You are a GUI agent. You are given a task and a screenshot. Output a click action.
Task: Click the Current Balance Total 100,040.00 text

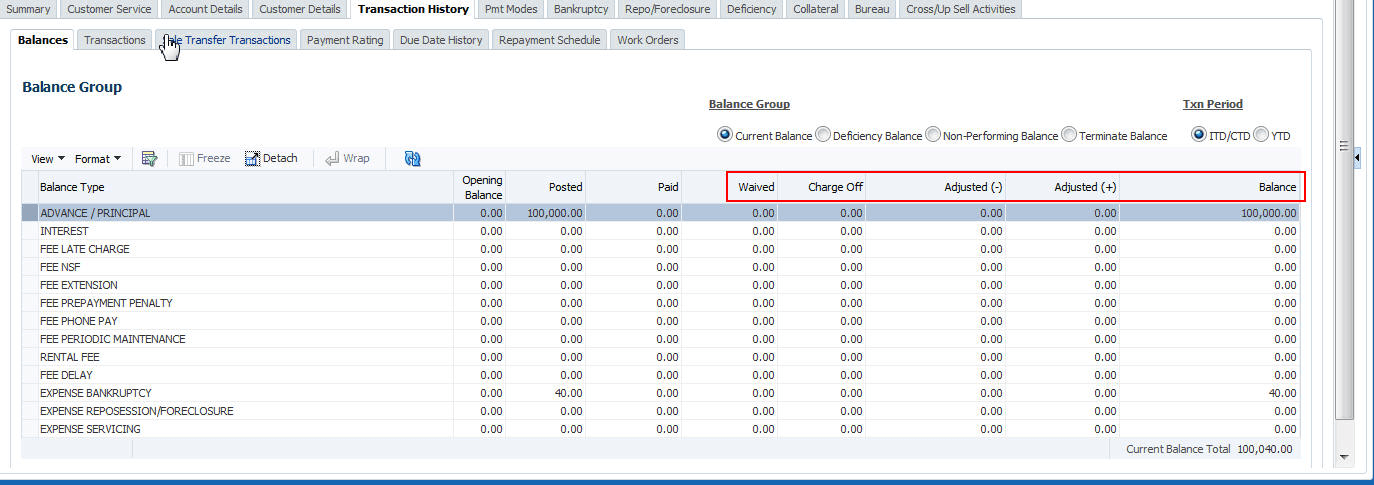(x=1209, y=449)
